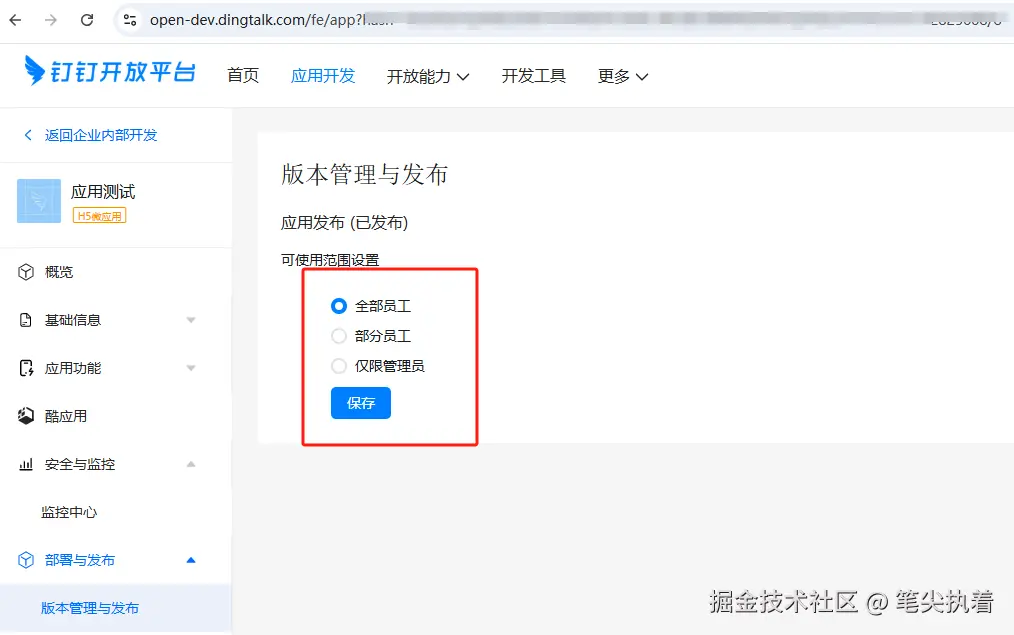
Task: Open the 安全与监控 section icon
Action: (23, 464)
